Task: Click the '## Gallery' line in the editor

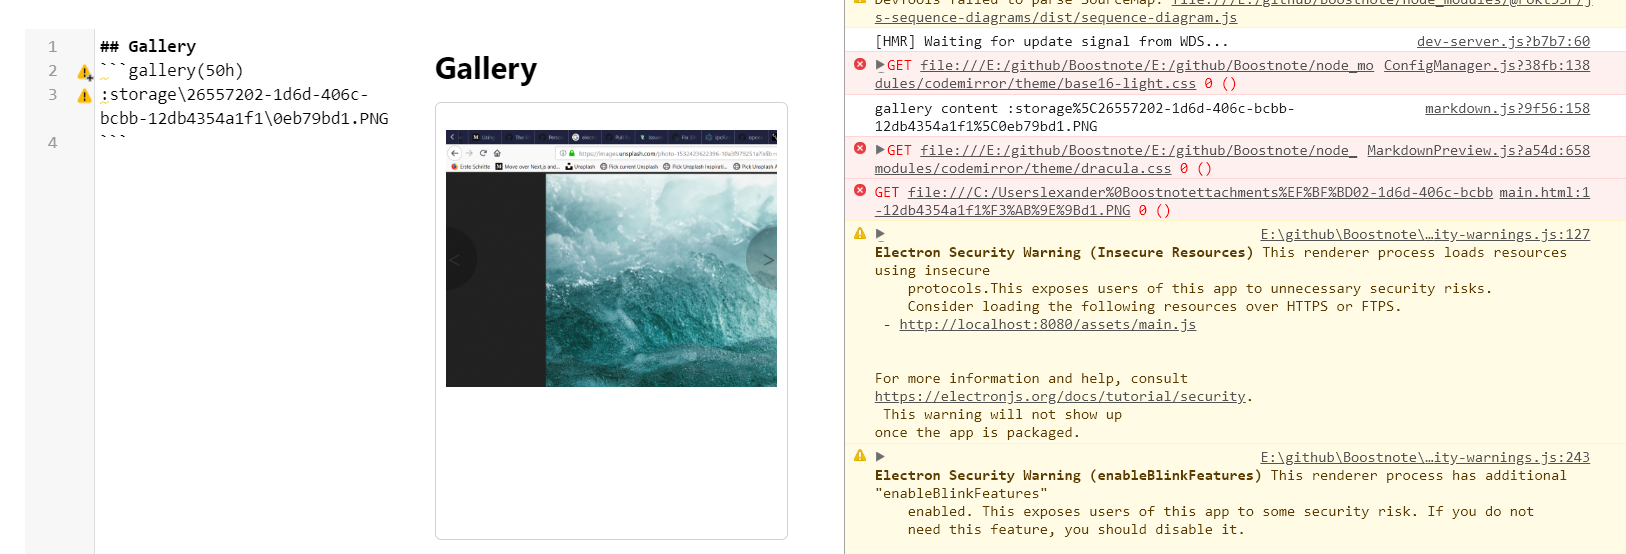Action: (148, 46)
